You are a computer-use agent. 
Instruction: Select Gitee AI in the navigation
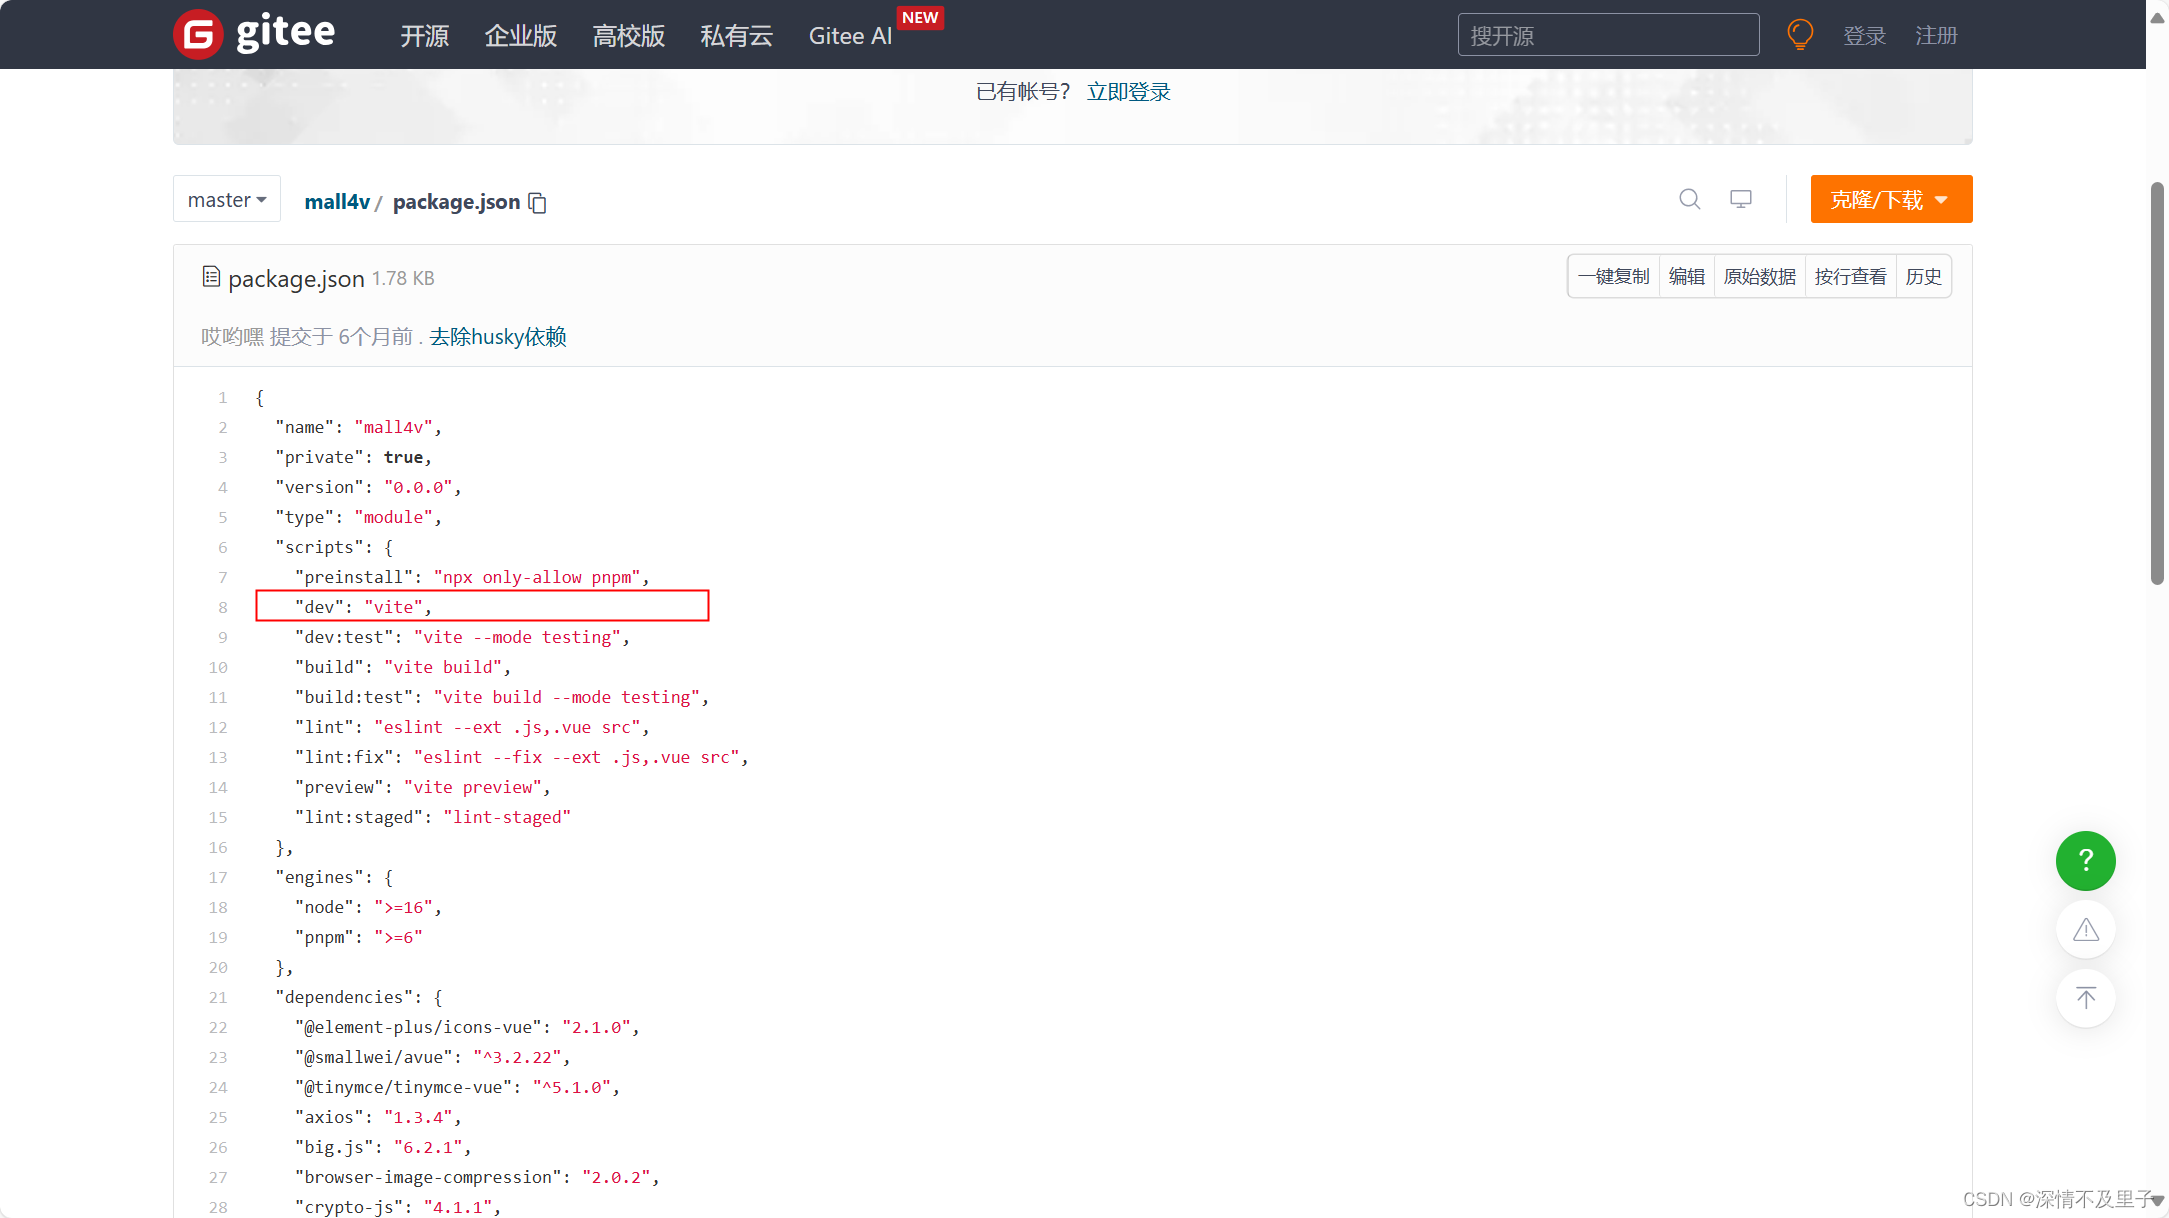click(850, 36)
